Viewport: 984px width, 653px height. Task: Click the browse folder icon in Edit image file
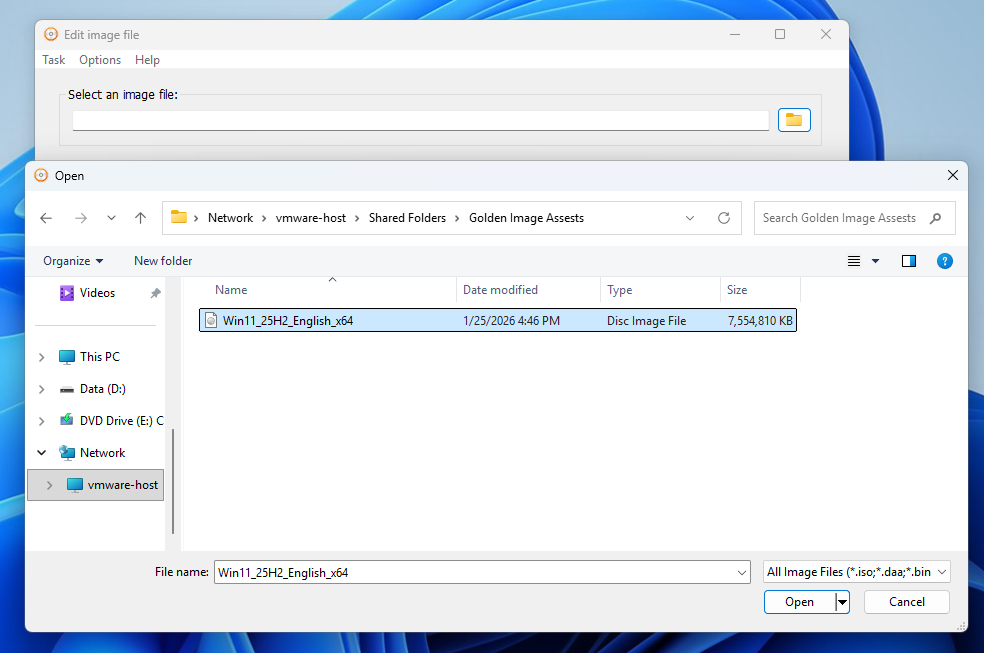[794, 120]
